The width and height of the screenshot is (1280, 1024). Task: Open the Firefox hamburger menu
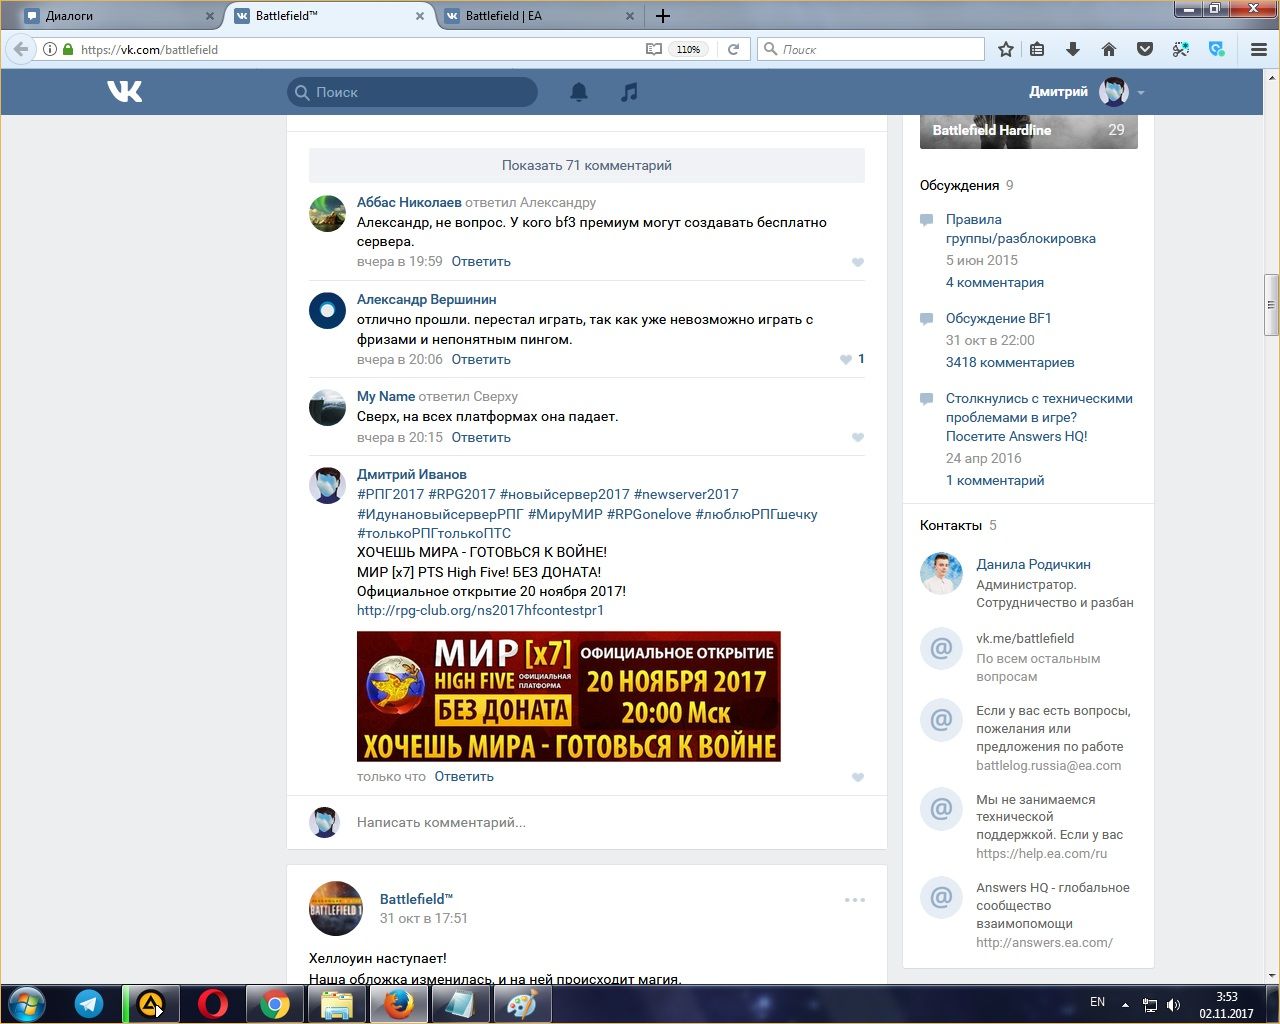pyautogui.click(x=1259, y=49)
